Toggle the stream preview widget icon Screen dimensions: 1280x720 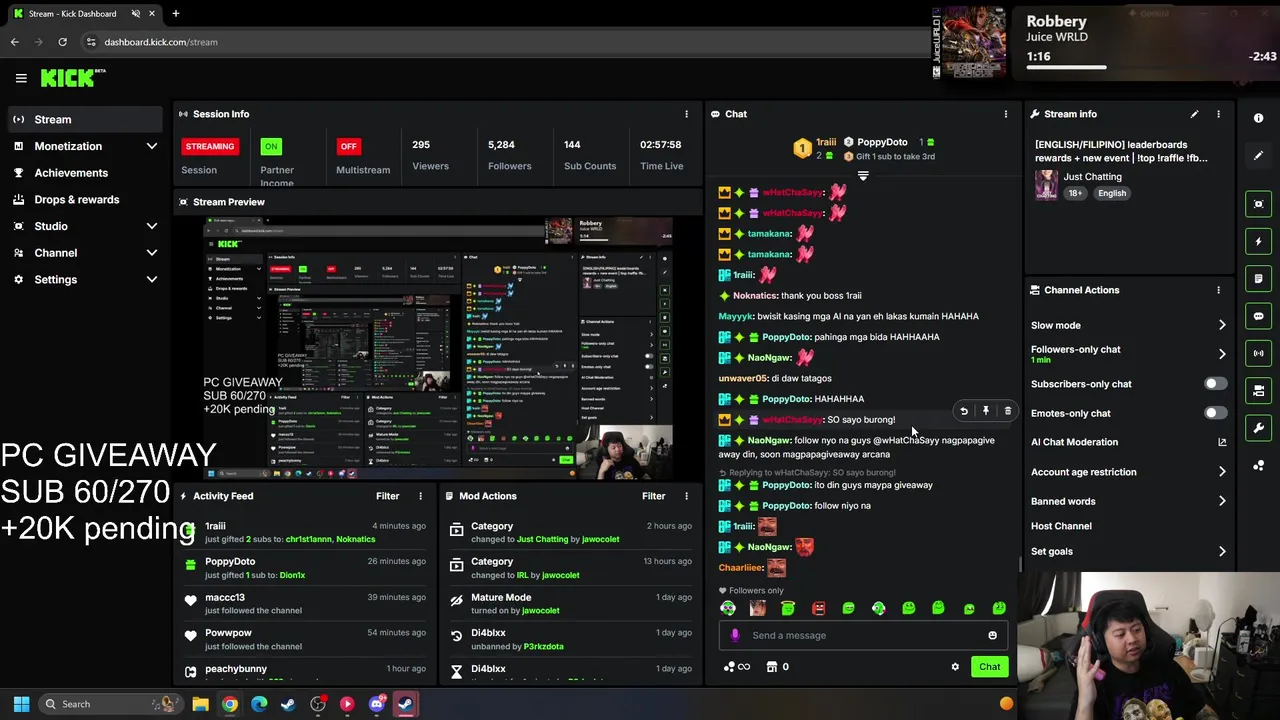coord(1258,204)
